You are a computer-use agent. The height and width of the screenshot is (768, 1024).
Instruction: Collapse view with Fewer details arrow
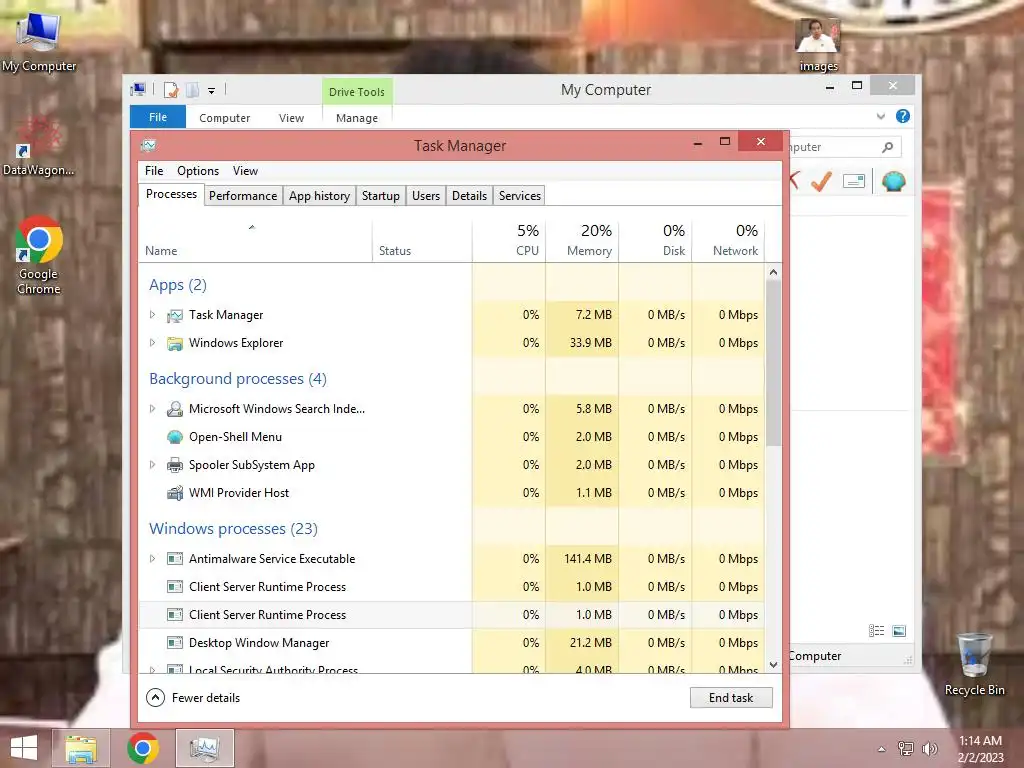155,697
